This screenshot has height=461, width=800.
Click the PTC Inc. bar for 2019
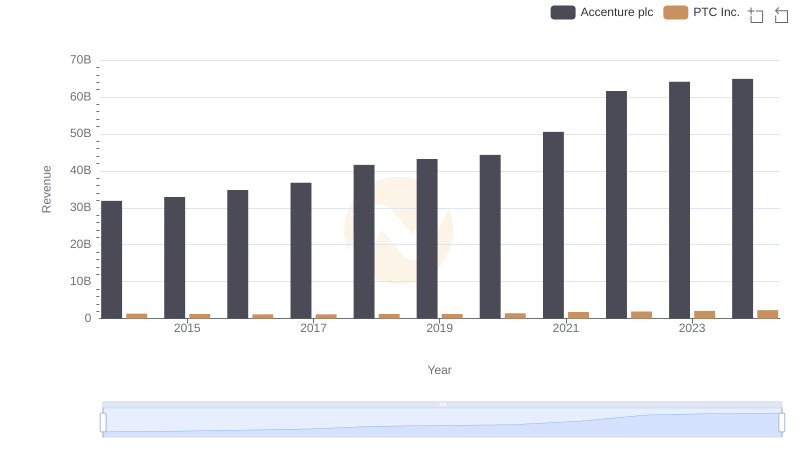452,316
